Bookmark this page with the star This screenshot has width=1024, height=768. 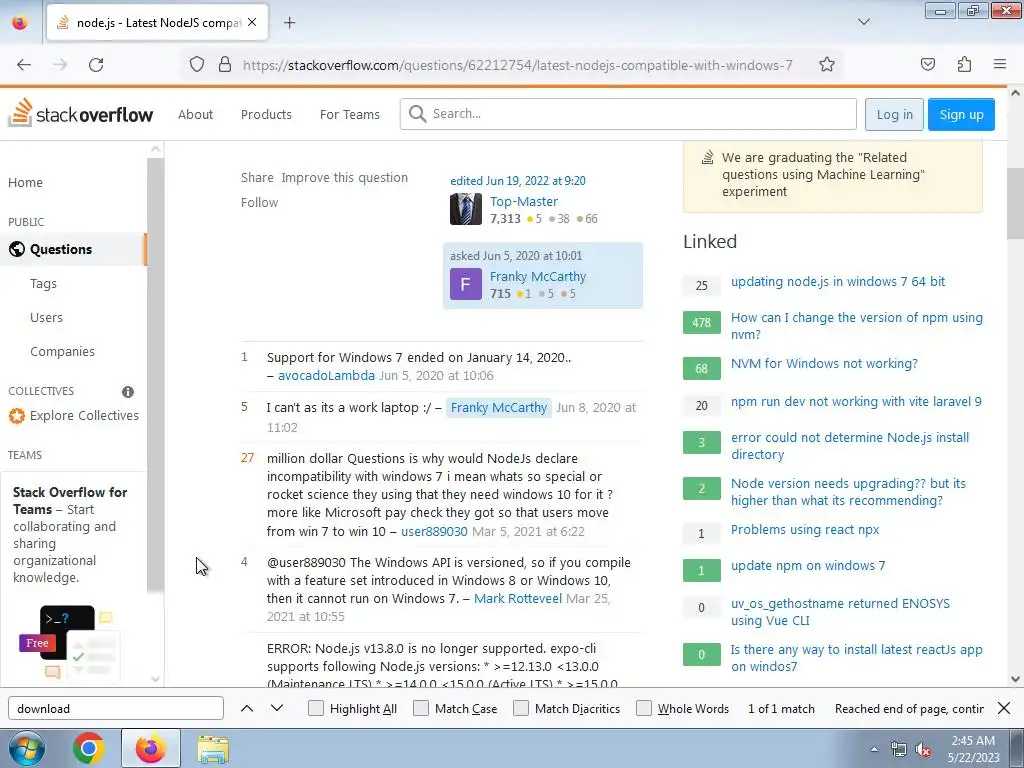click(827, 65)
